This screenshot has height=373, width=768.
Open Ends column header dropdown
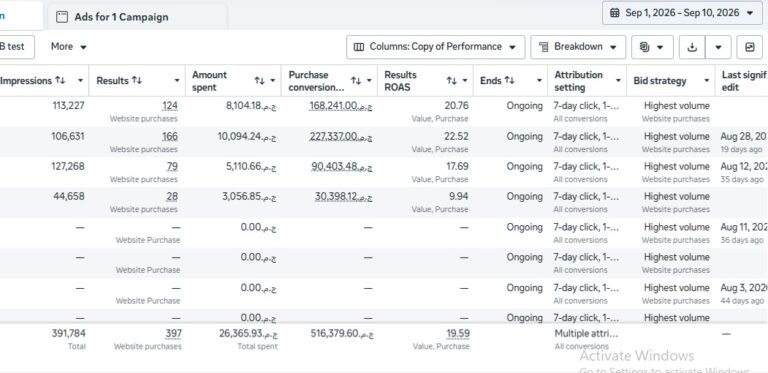point(539,81)
